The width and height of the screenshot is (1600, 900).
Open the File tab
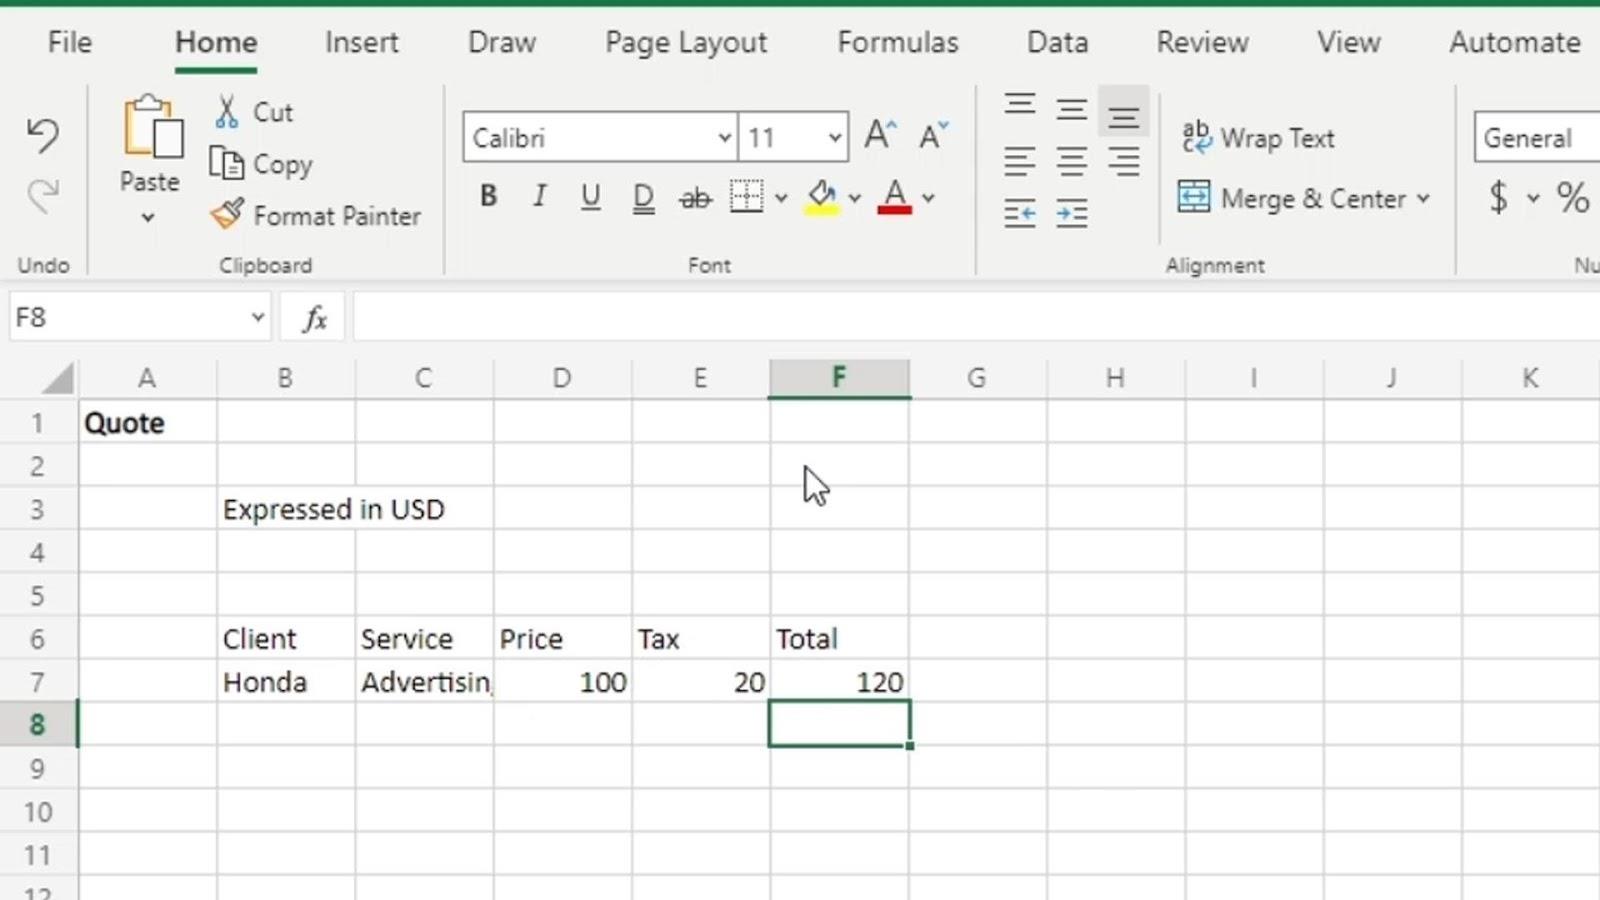[x=70, y=42]
